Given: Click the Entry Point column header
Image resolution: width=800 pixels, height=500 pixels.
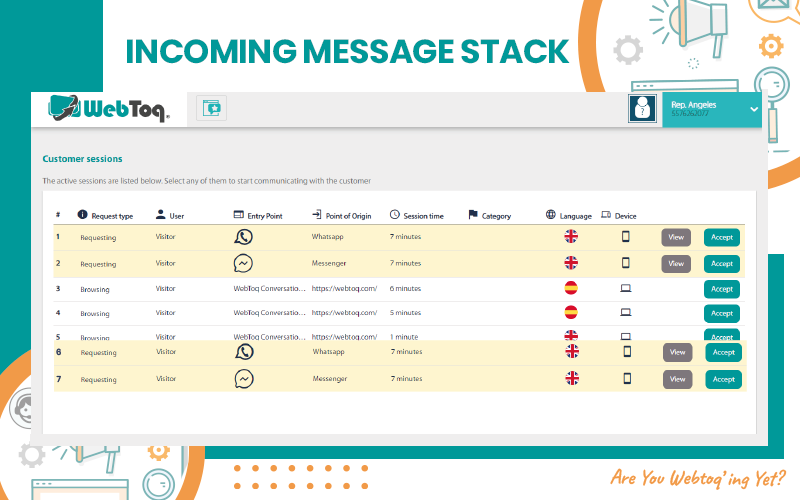Looking at the screenshot, I should coord(265,216).
